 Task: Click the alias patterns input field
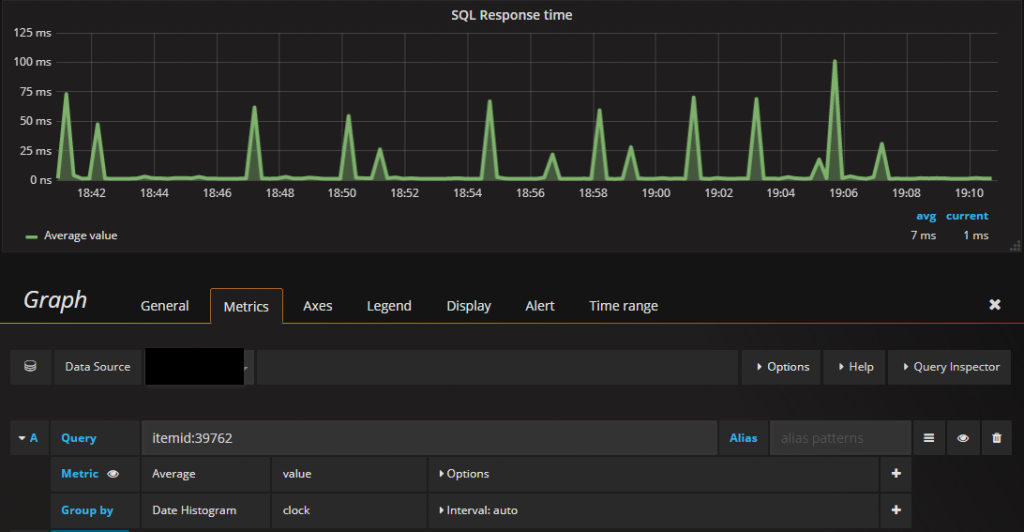840,438
